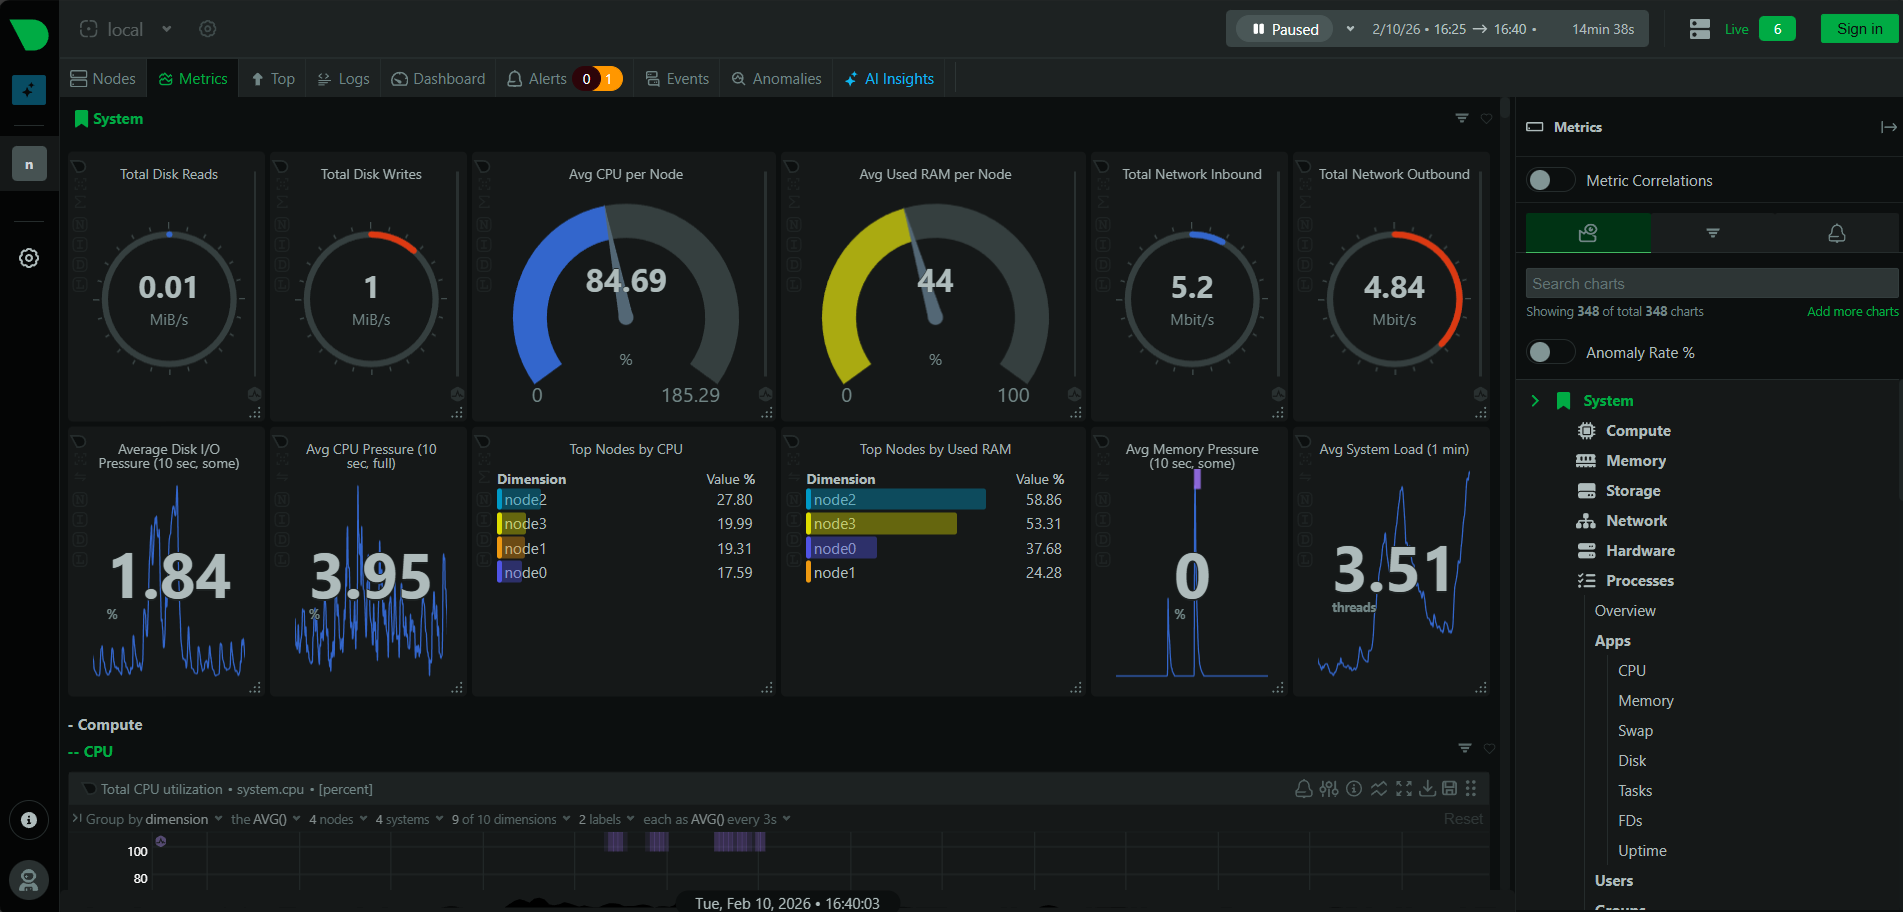
Task: Open chart settings sliders icon on system.cpu
Action: (x=1329, y=789)
